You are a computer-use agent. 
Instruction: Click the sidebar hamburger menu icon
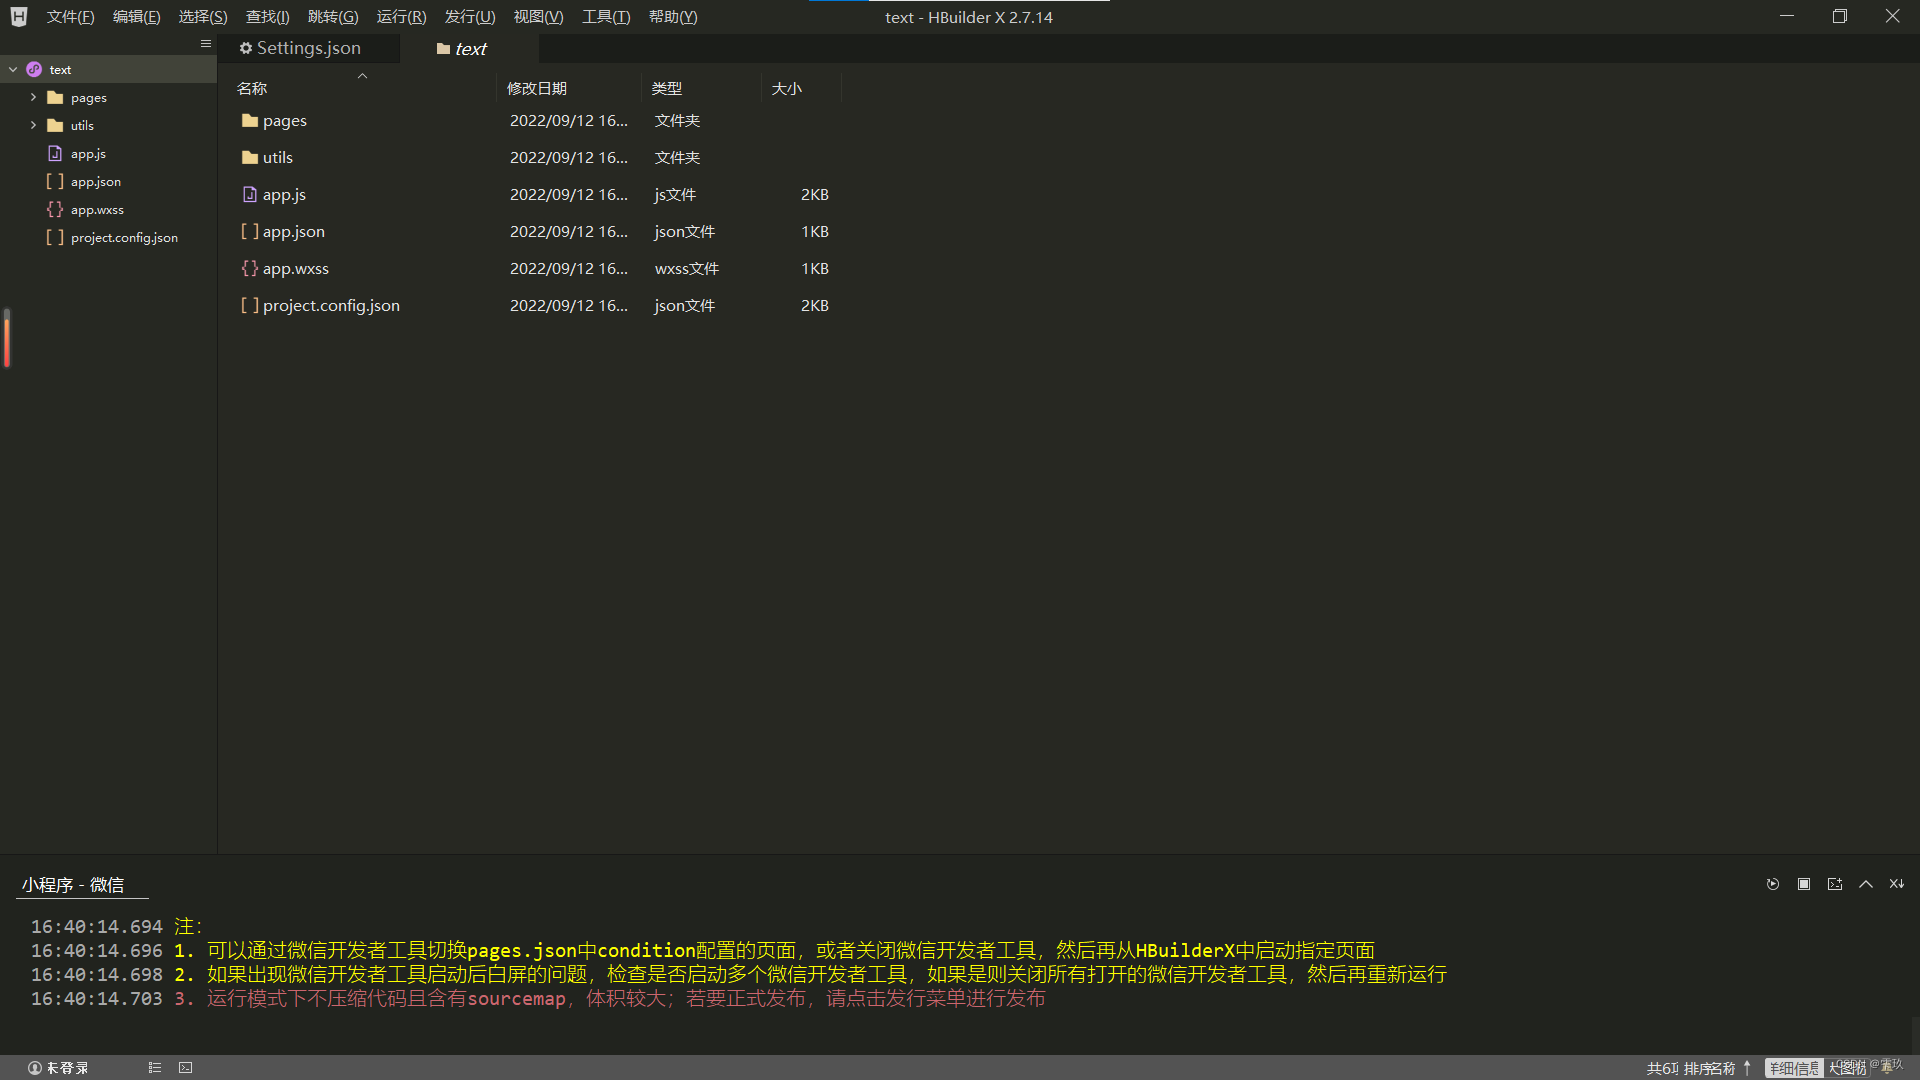(206, 44)
